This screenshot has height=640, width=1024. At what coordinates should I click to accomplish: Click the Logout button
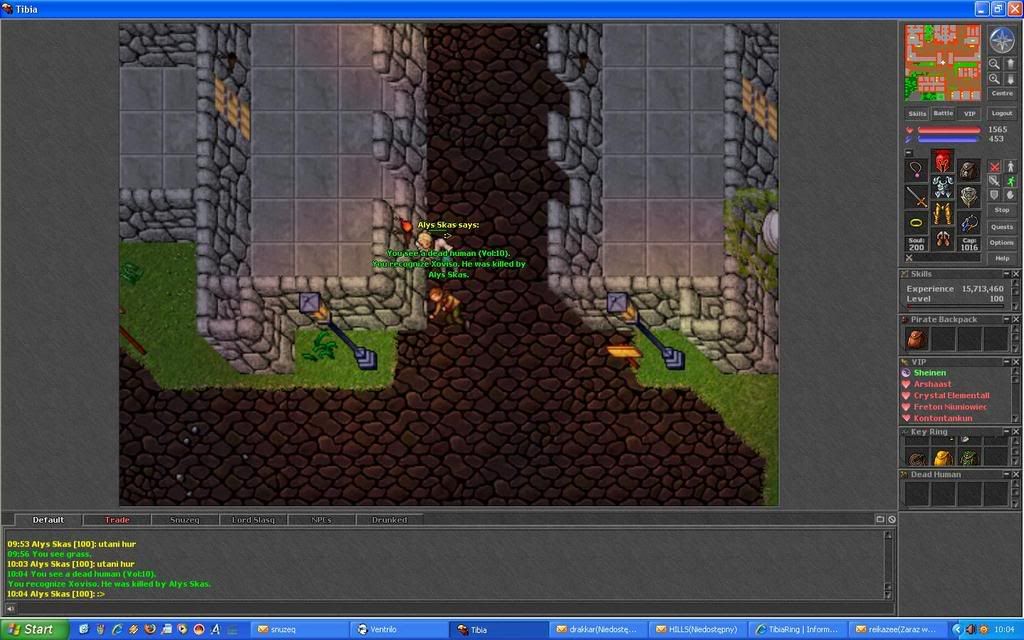[x=1002, y=114]
